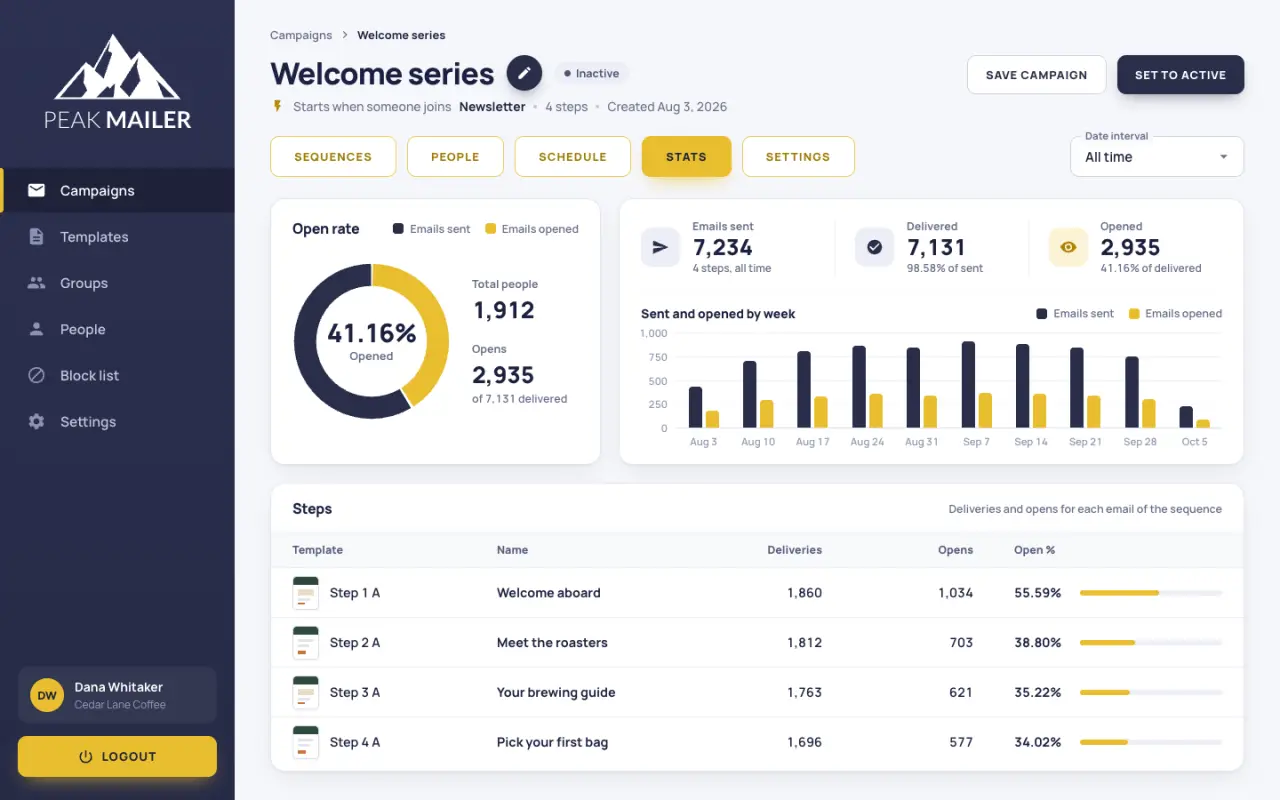Open People in the sidebar menu
1280x800 pixels.
coord(117,329)
